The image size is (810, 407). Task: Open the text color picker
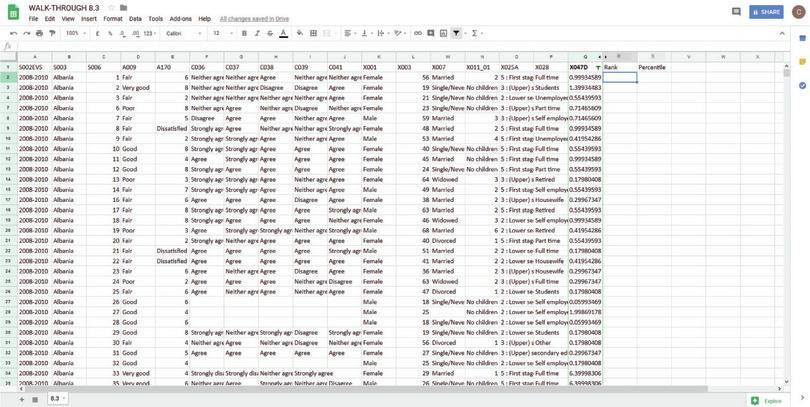pos(283,33)
